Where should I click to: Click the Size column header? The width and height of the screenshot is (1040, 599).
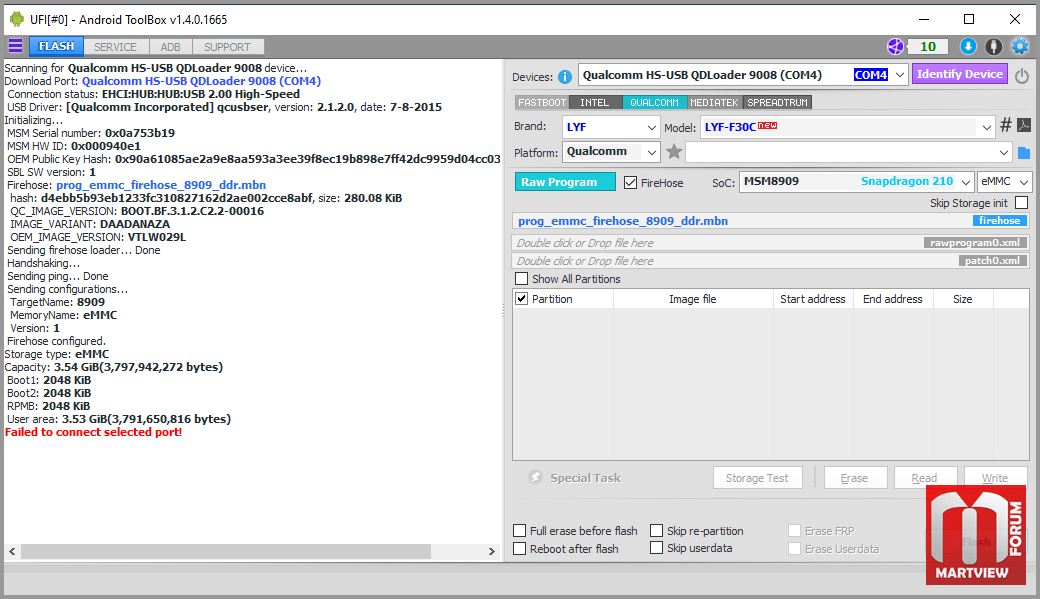coord(962,299)
